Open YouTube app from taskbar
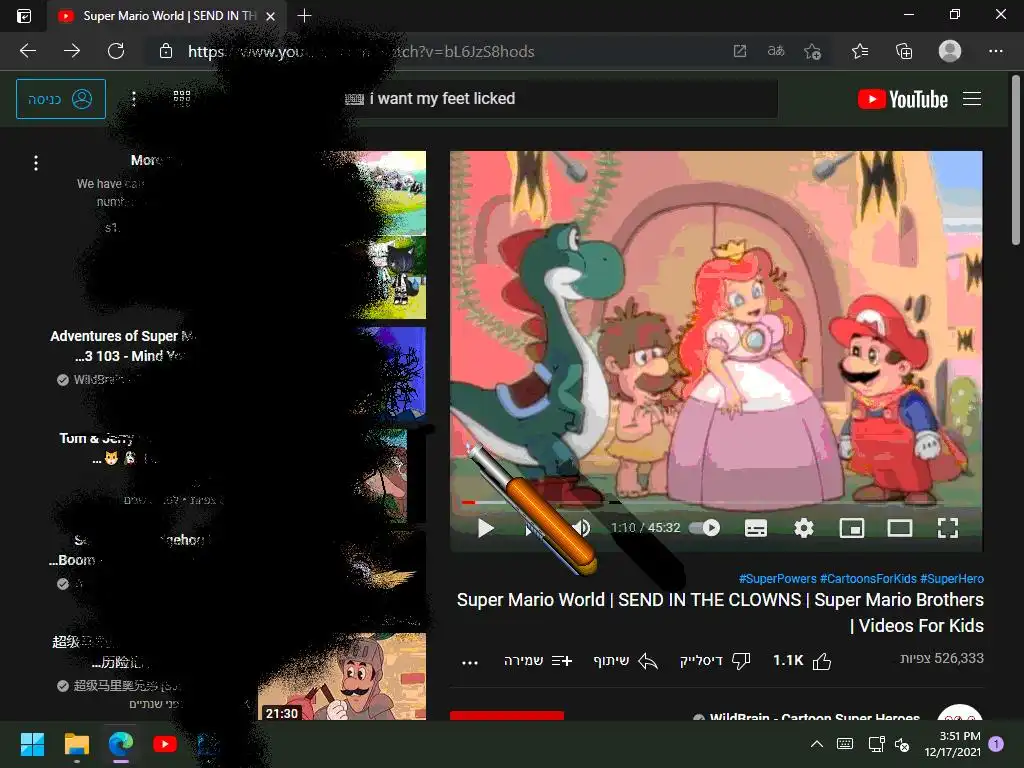The height and width of the screenshot is (768, 1024). point(165,744)
